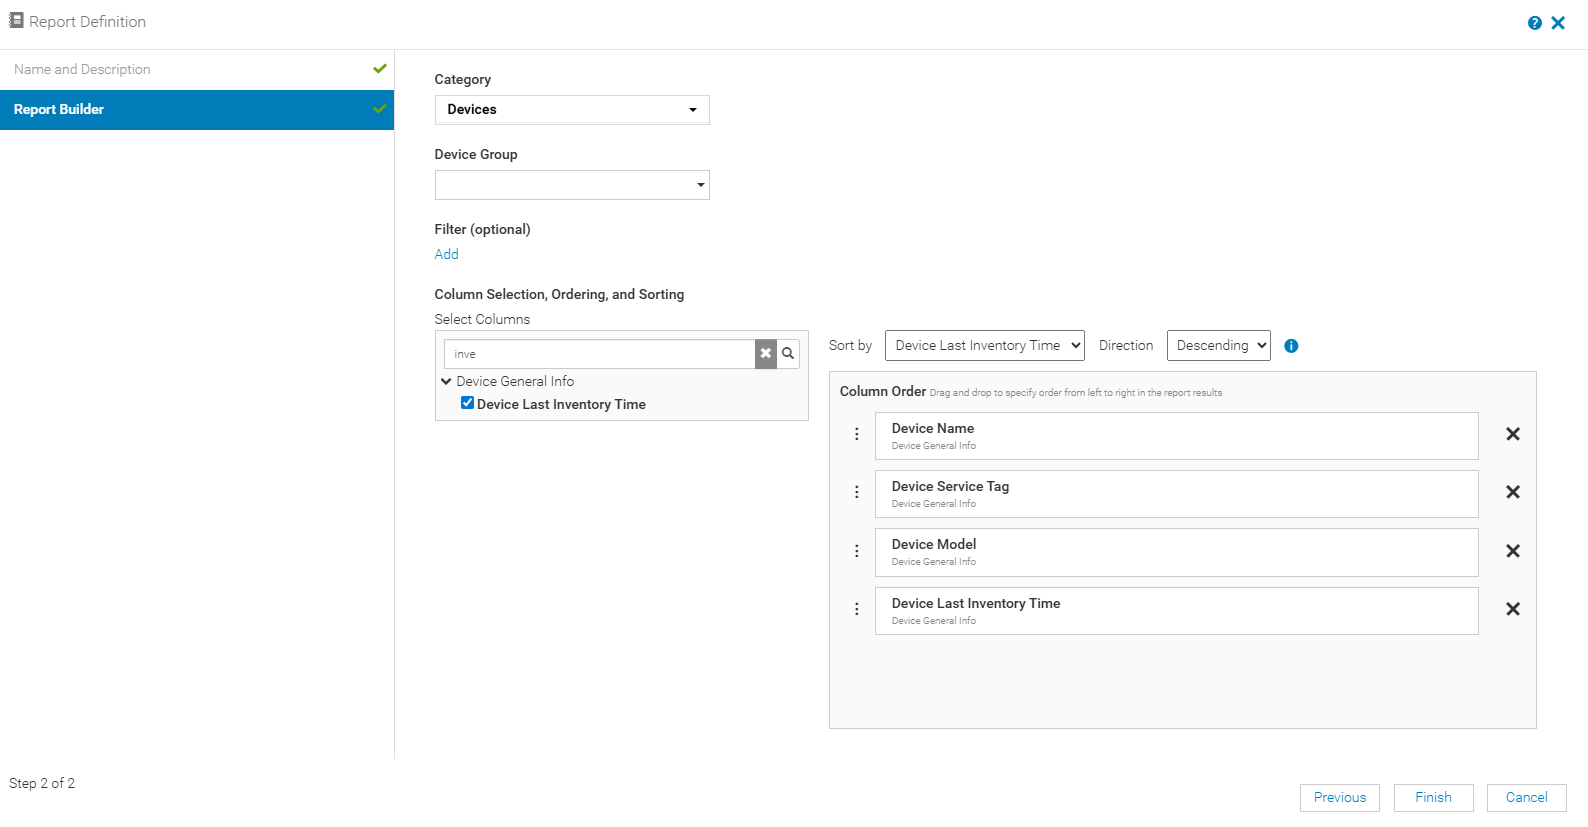The image size is (1588, 827).
Task: Collapse Device General Info tree node
Action: coord(446,381)
